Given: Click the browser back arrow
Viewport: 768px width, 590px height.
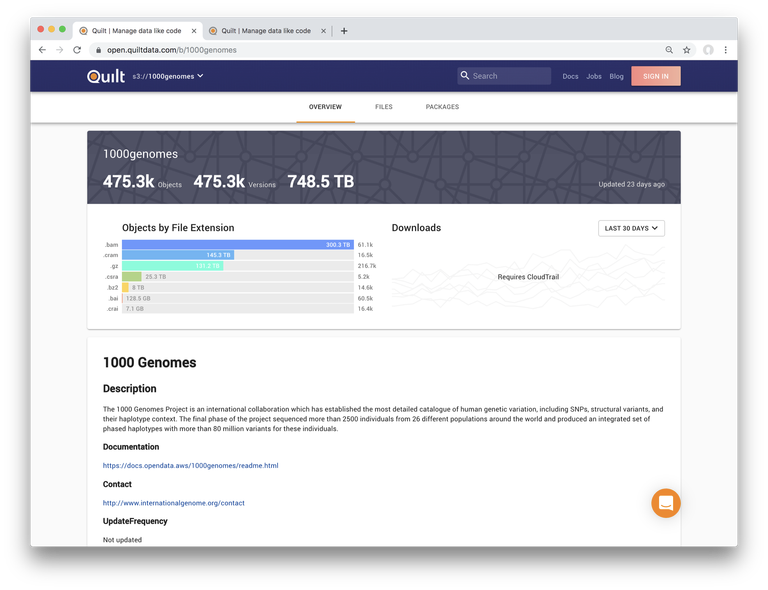Looking at the screenshot, I should (42, 50).
